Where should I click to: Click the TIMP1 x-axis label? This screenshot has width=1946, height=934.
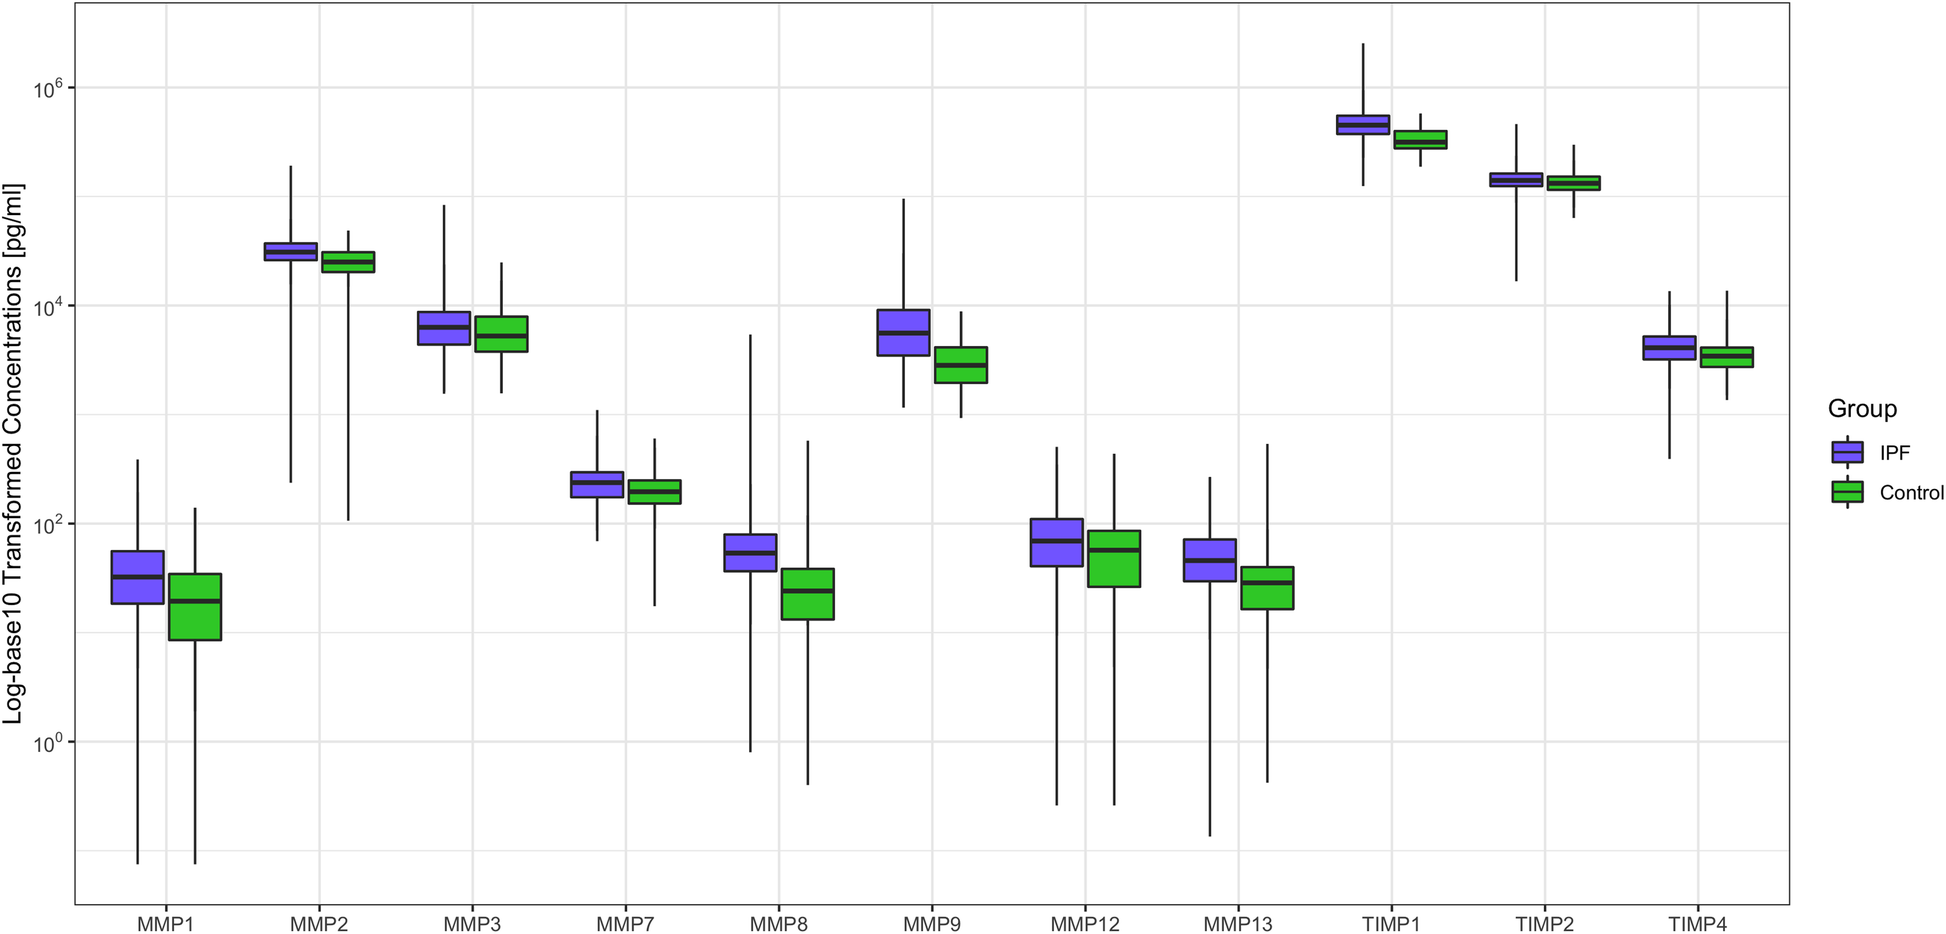(x=1391, y=924)
